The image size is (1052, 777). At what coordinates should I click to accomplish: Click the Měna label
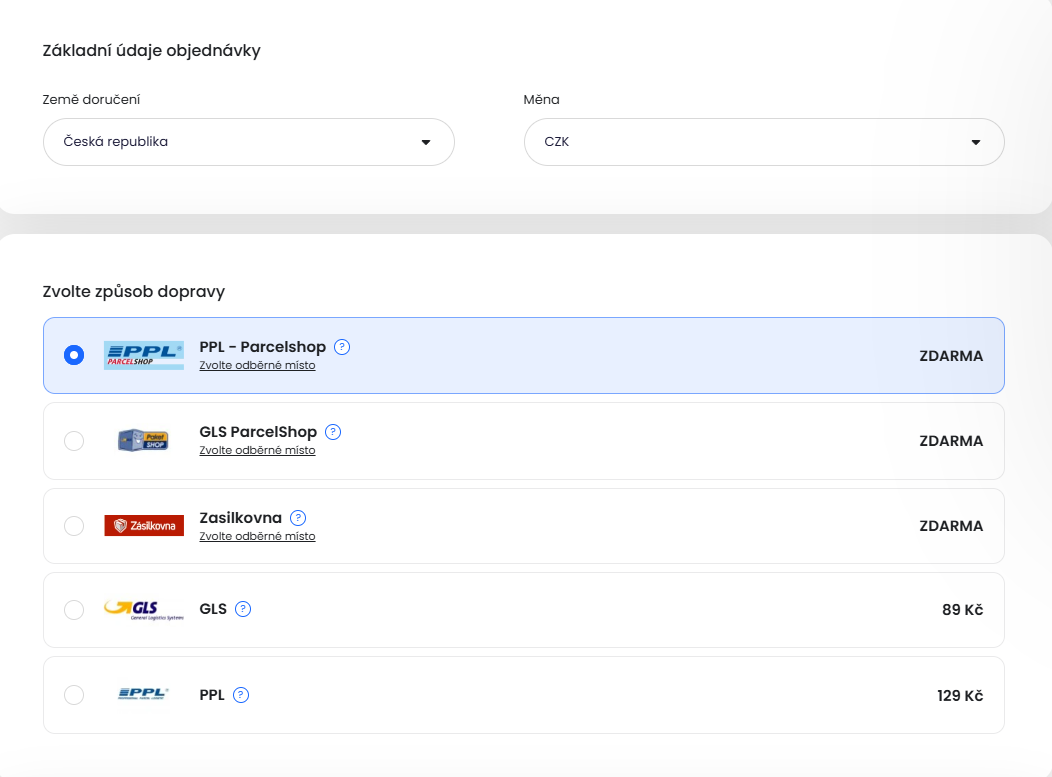pyautogui.click(x=541, y=99)
